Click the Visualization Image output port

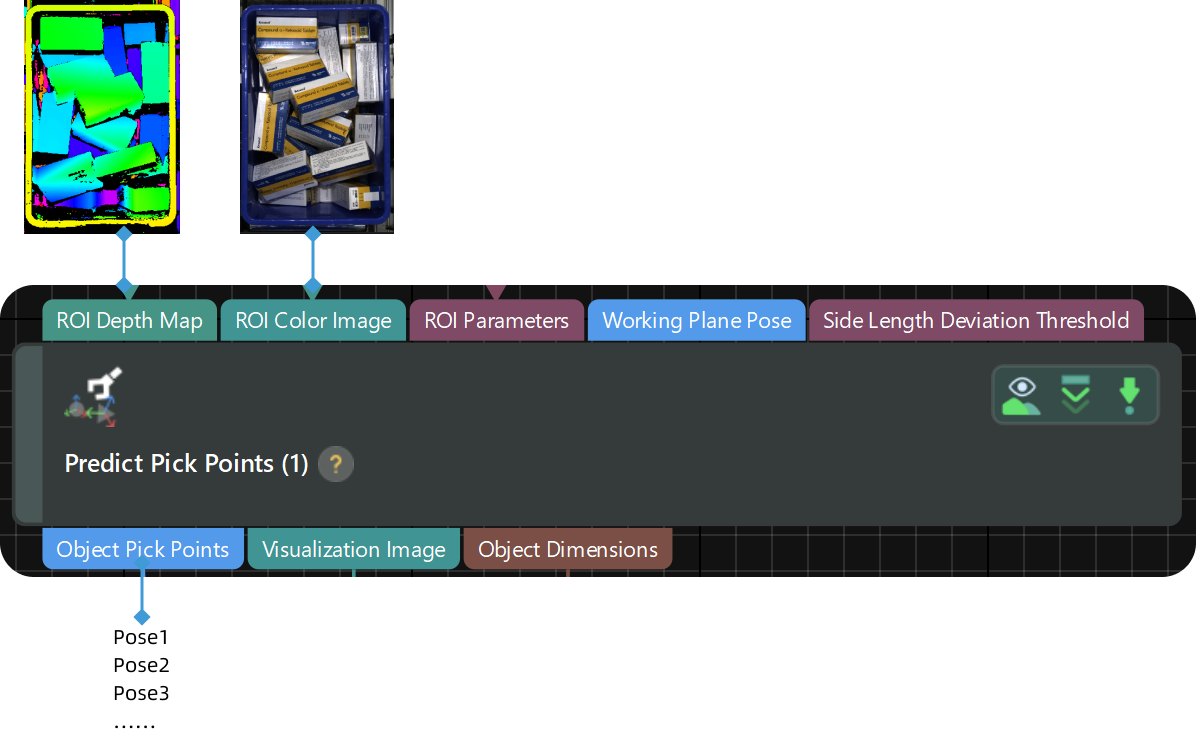353,548
